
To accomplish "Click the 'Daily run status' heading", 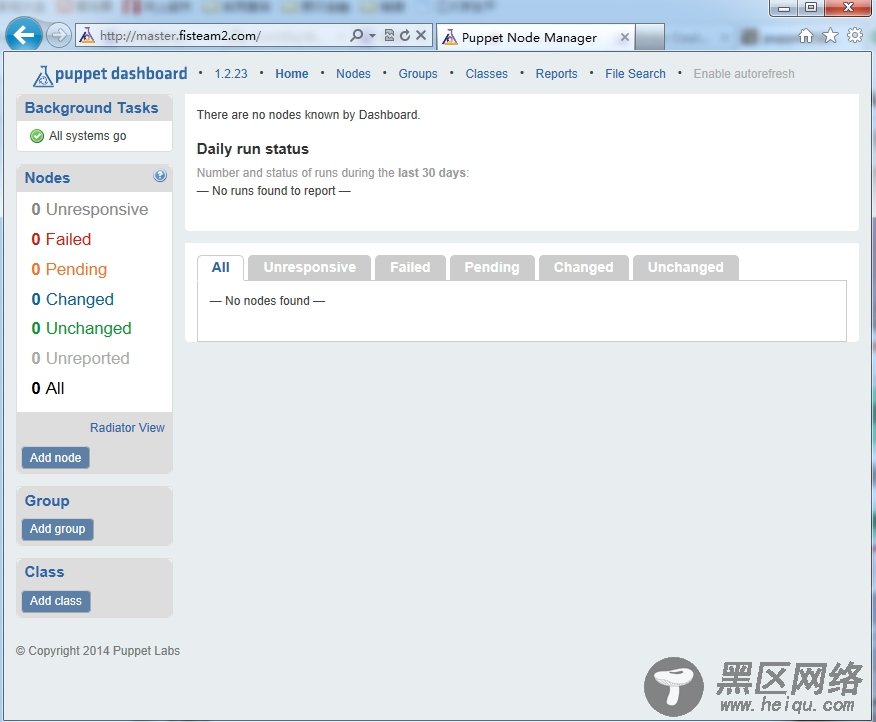I will [x=253, y=149].
